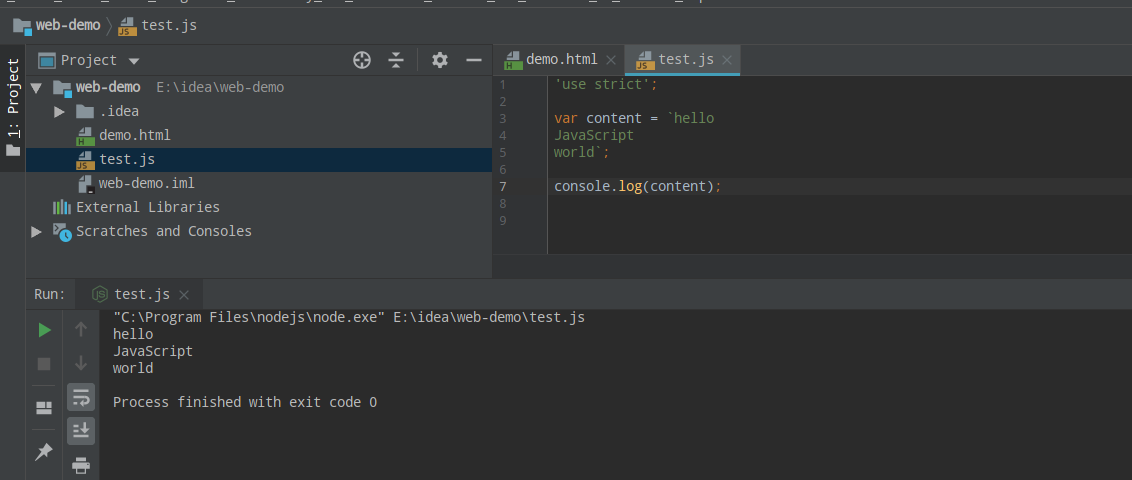Stop the running process square button
Screen dimensions: 1132x480
click(44, 364)
